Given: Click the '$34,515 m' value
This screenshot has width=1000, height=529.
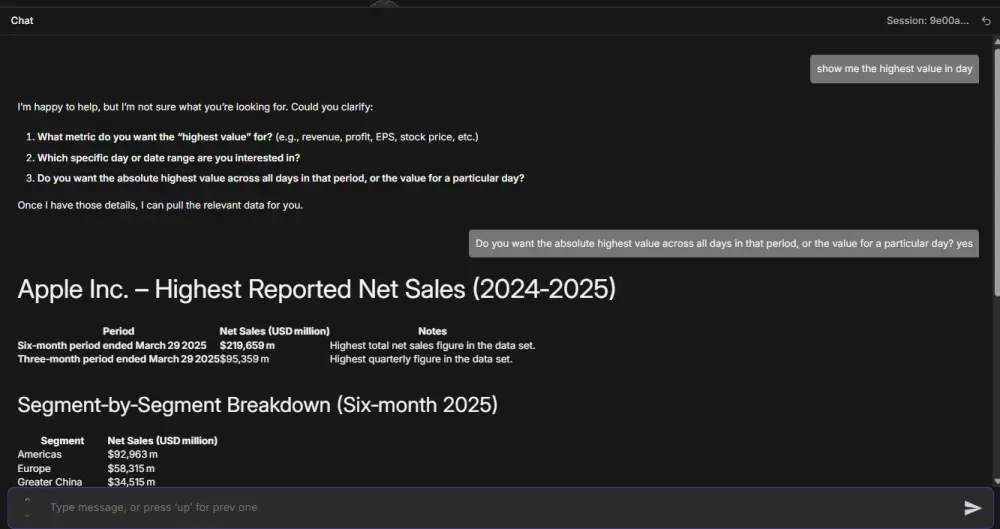Looking at the screenshot, I should point(131,482).
